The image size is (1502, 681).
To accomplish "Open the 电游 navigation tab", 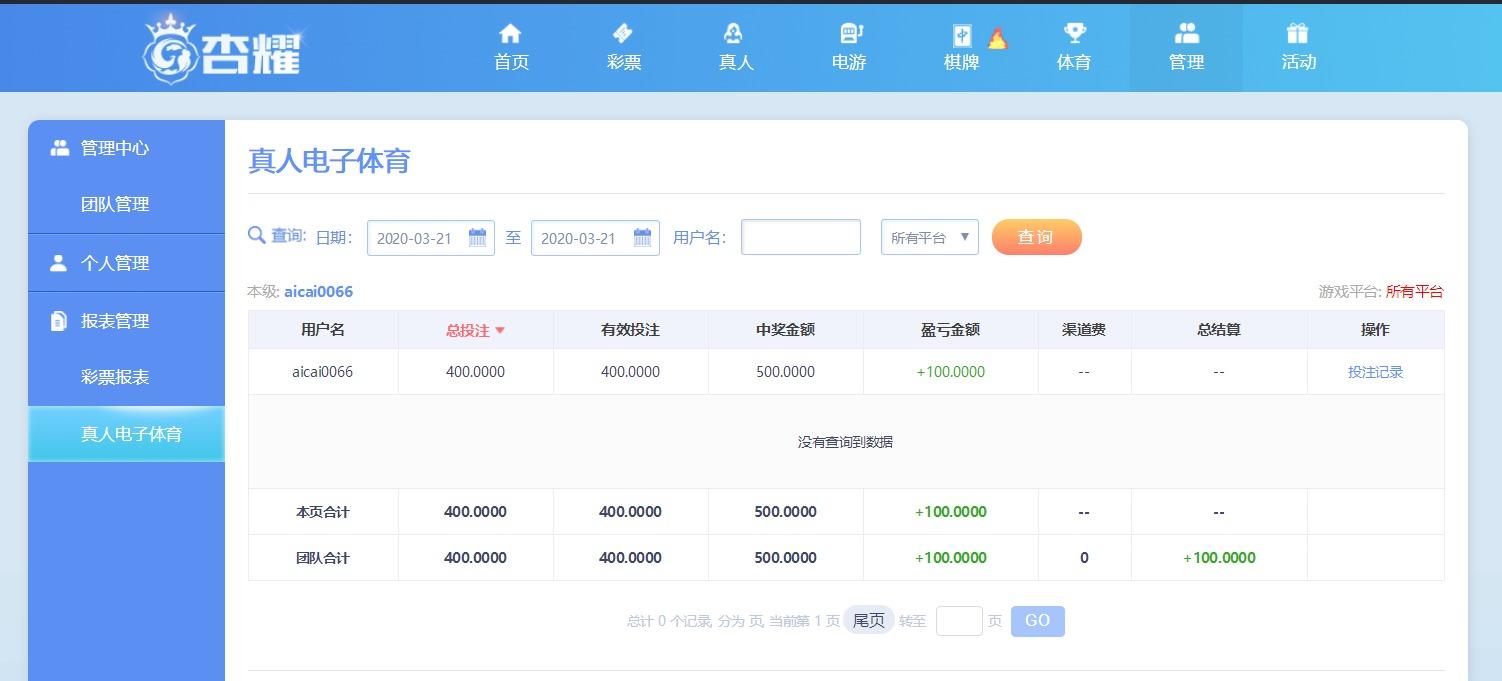I will coord(849,47).
